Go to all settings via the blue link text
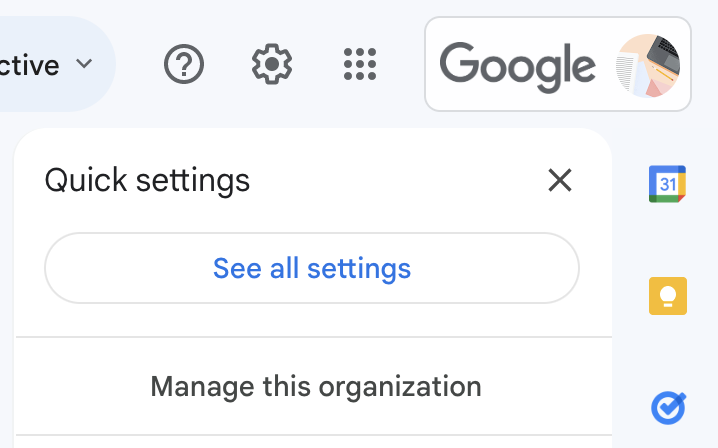Viewport: 718px width, 448px height. point(312,268)
